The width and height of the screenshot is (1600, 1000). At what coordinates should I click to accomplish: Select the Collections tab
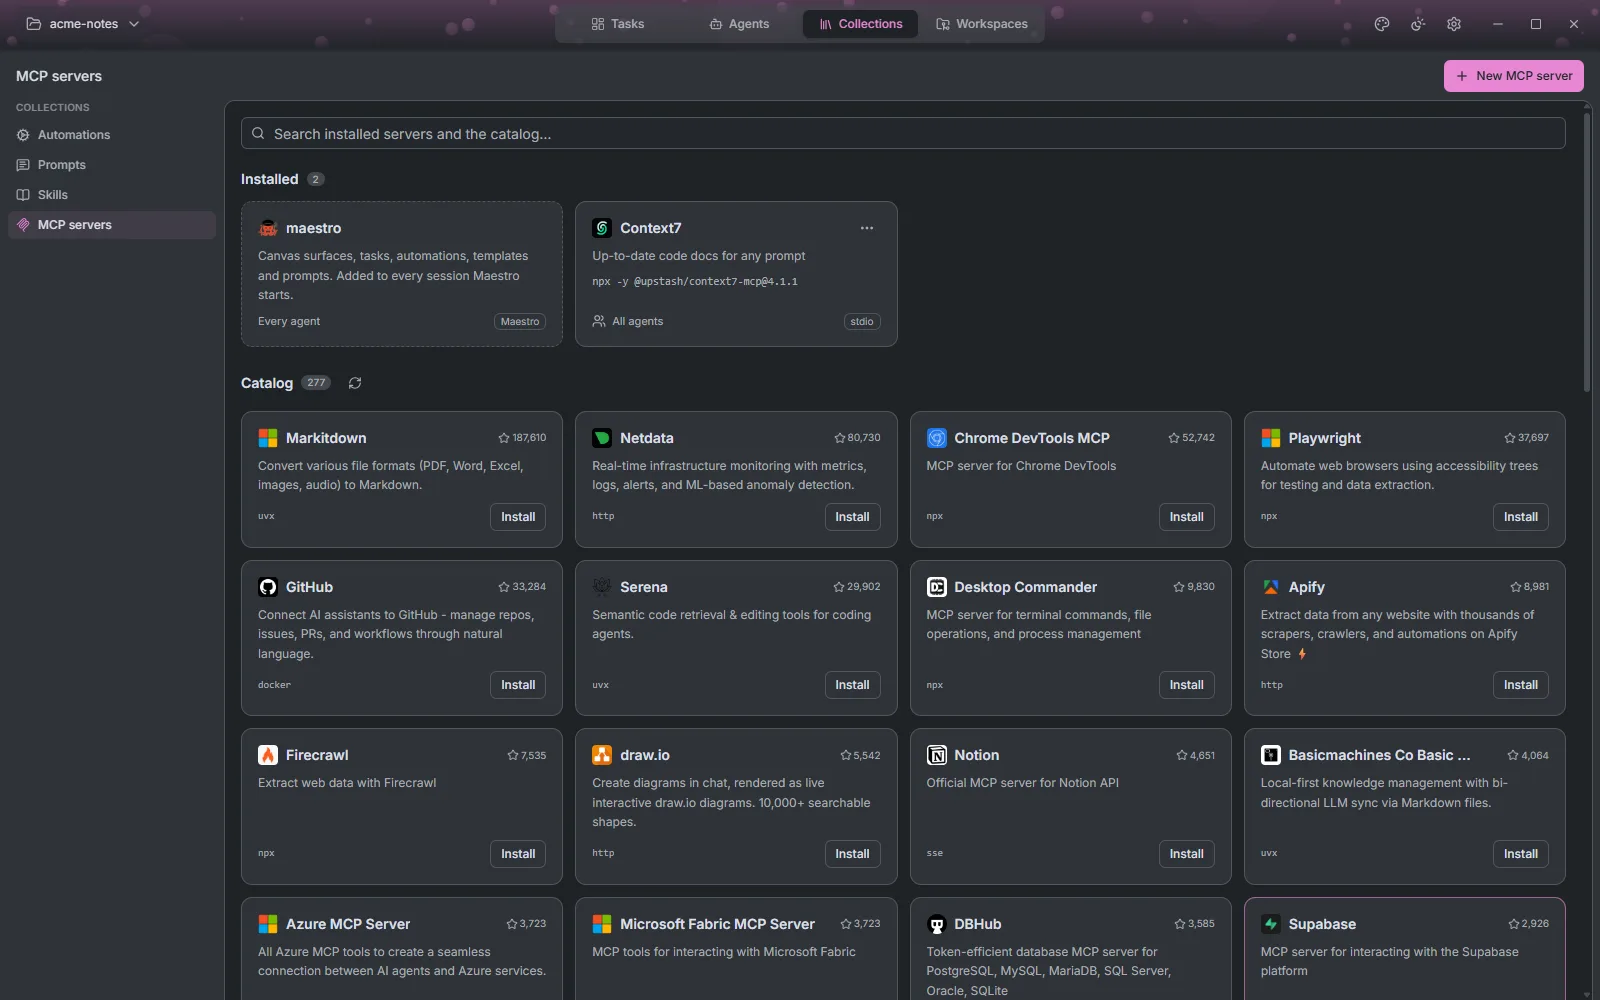point(860,24)
